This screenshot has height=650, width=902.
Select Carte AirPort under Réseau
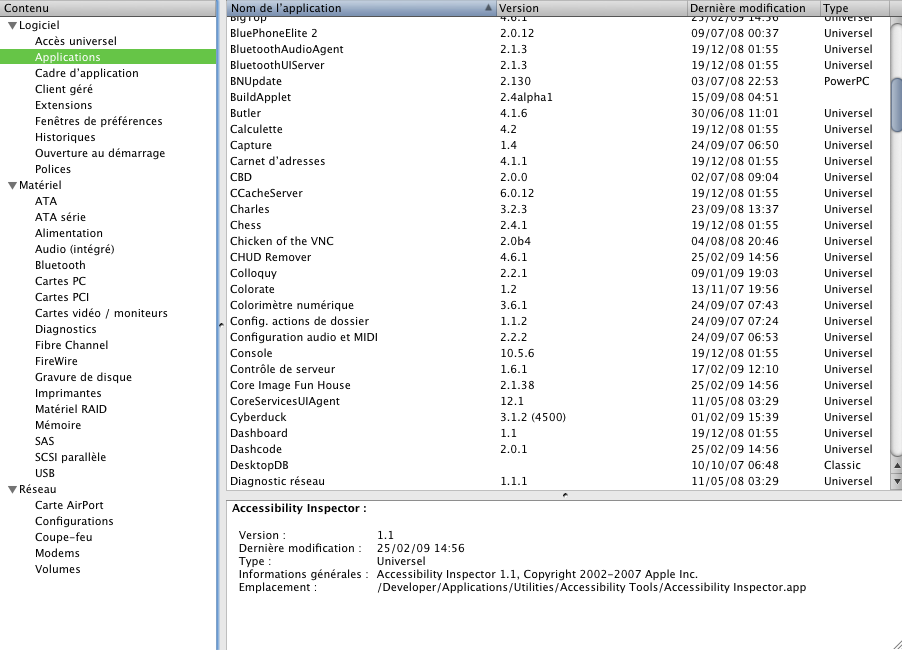(x=69, y=505)
